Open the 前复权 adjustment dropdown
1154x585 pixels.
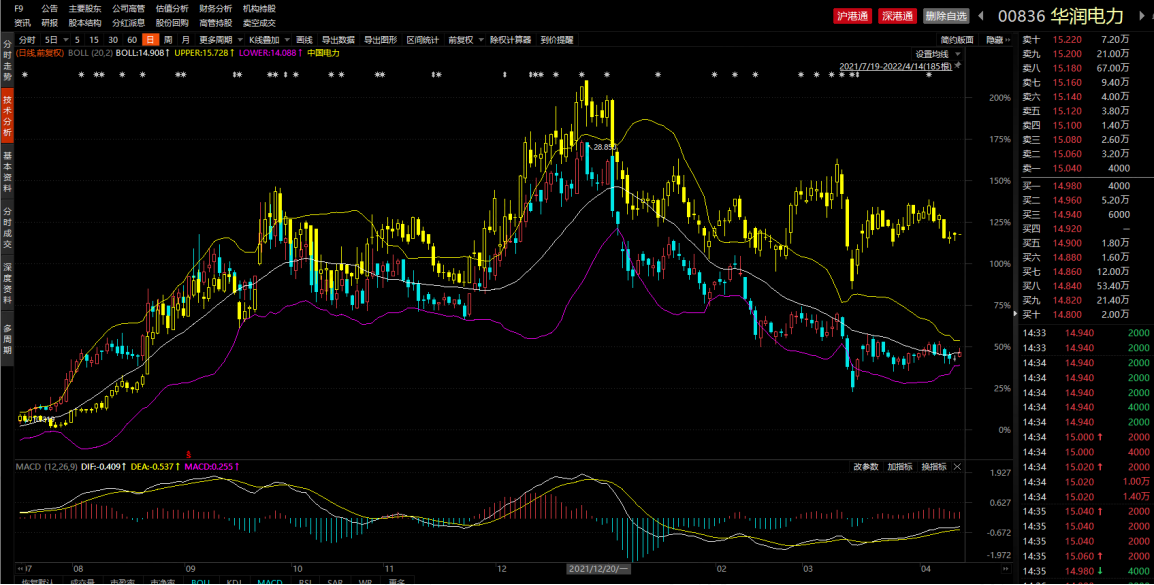tap(464, 40)
